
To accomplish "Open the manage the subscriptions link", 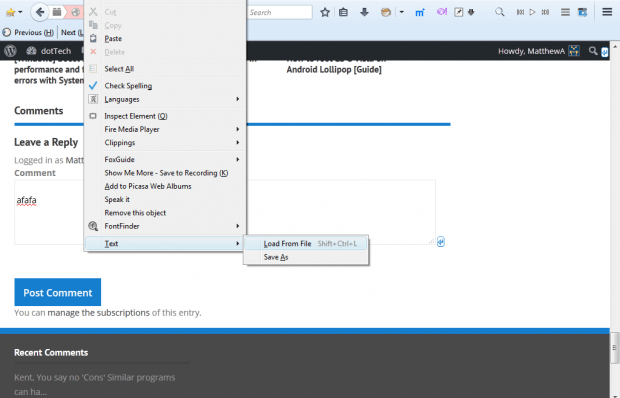I will point(98,313).
